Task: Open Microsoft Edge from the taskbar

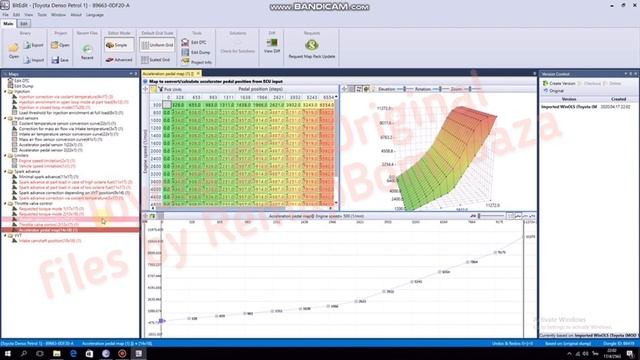Action: 73,353
